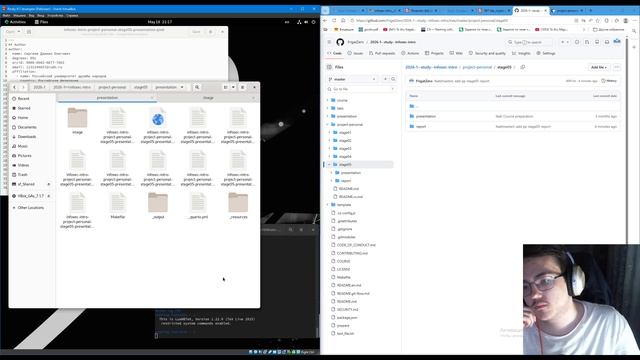Open the repository Settings tab

[x=546, y=53]
